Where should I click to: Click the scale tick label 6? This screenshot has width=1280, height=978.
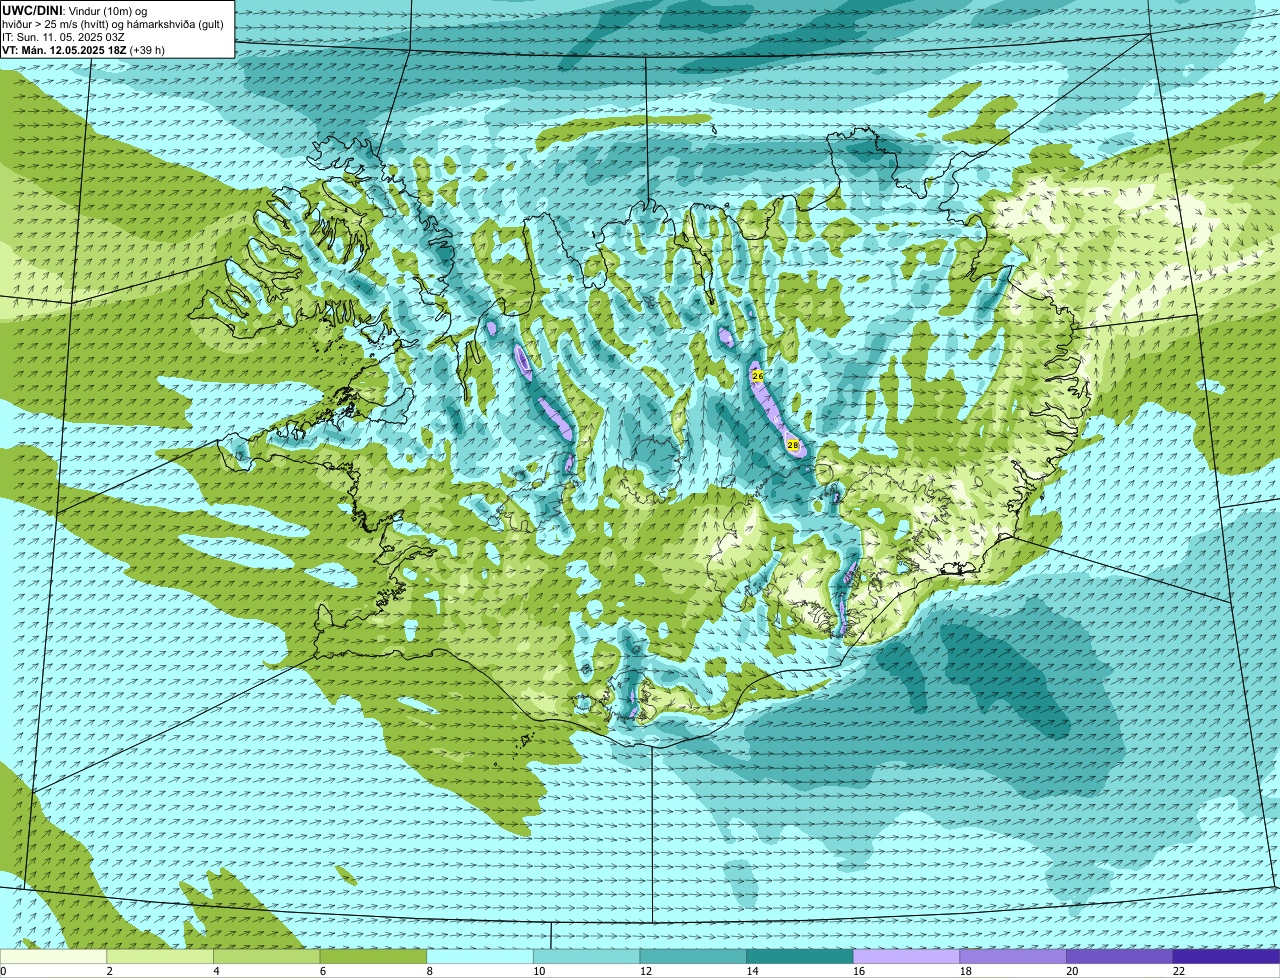click(323, 971)
